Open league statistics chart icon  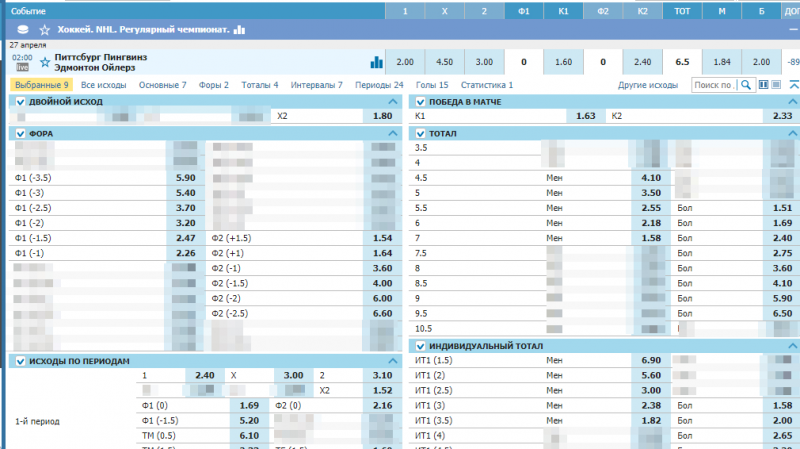pyautogui.click(x=239, y=30)
